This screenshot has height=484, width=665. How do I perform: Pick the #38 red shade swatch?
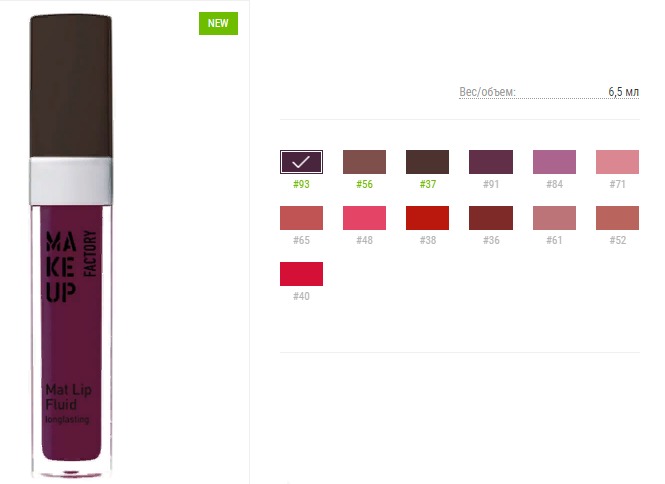click(427, 218)
